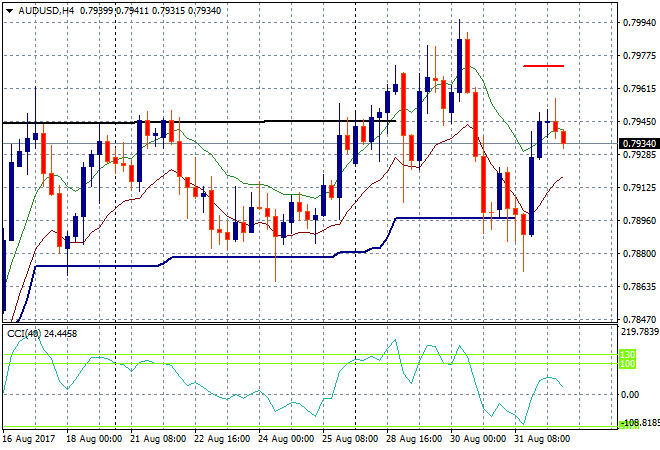Click the 30 Aug 00:00 time label
Viewport: 660px width, 450px height.
click(x=478, y=439)
